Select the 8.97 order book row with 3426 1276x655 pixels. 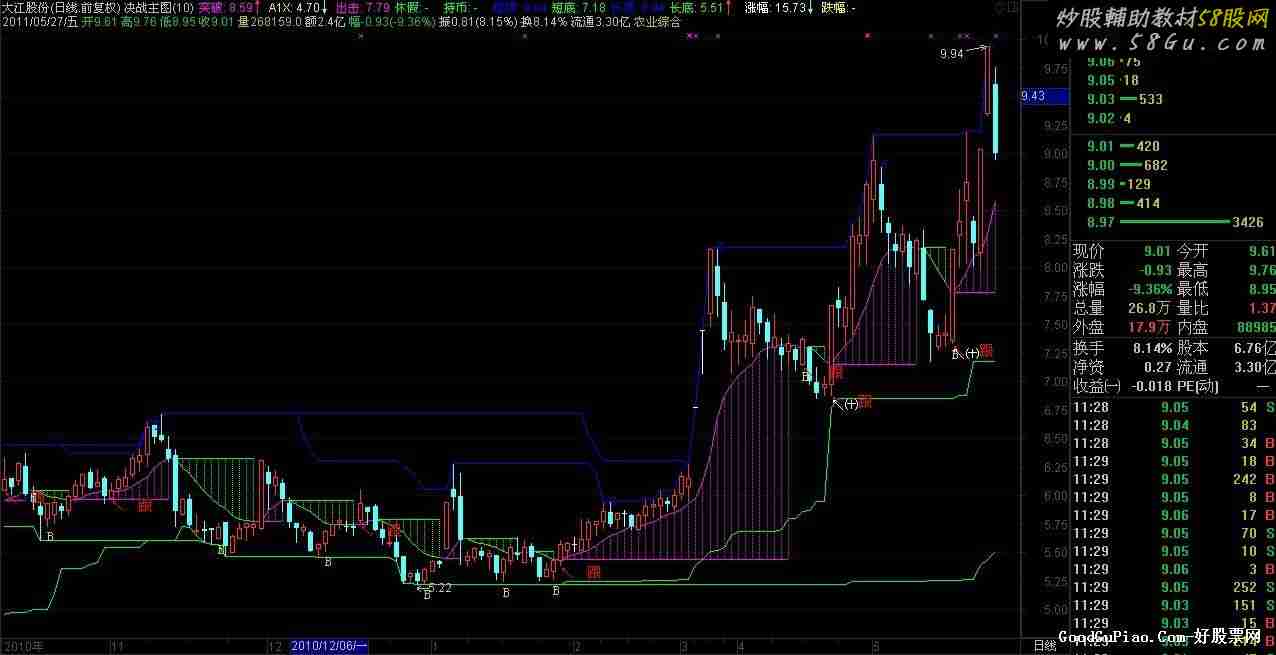tap(1172, 221)
